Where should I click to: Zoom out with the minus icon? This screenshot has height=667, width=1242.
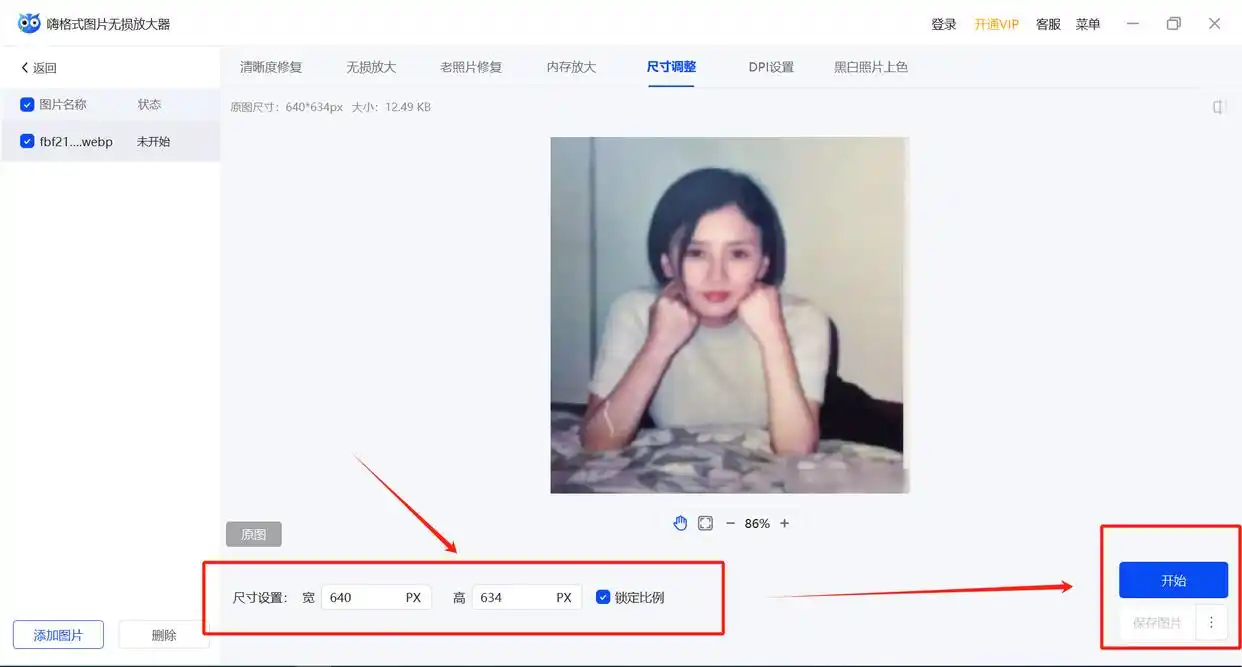tap(730, 523)
